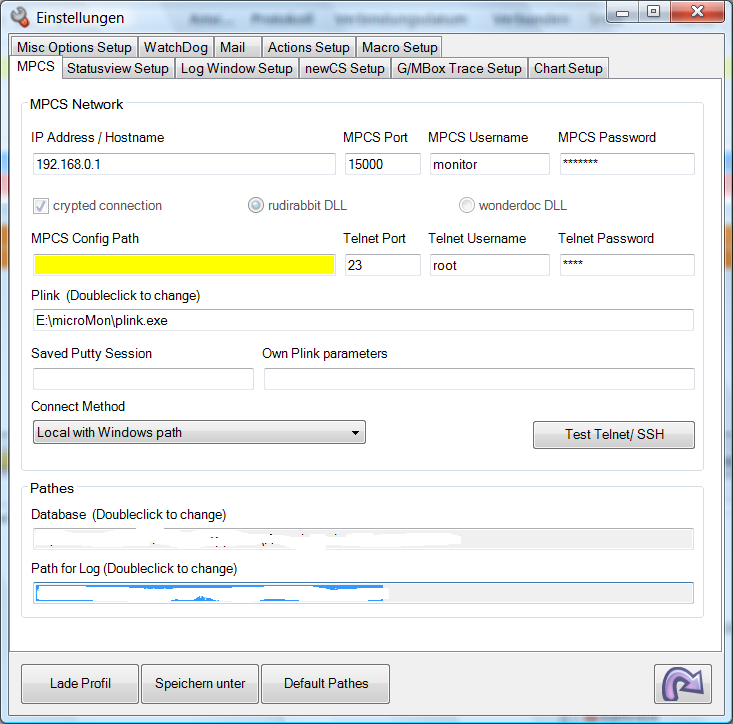
Task: Click the Telnet Username field
Action: pos(489,265)
